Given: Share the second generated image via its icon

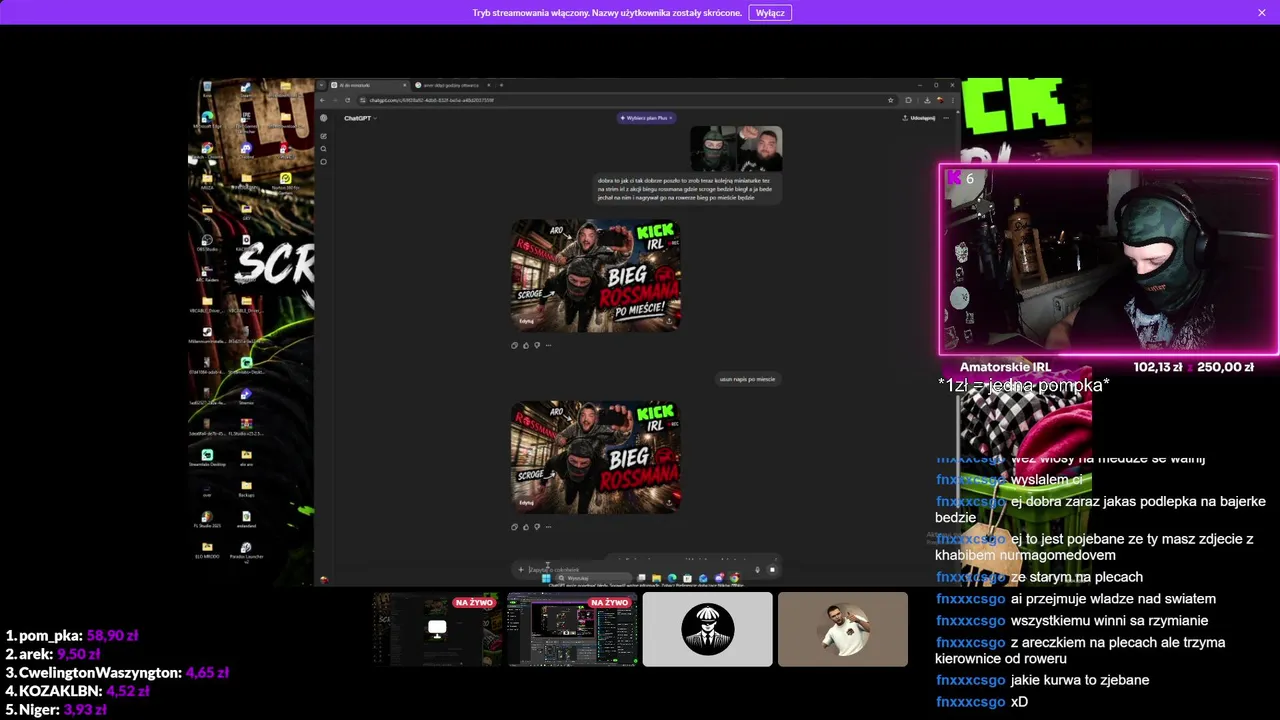Looking at the screenshot, I should [669, 503].
